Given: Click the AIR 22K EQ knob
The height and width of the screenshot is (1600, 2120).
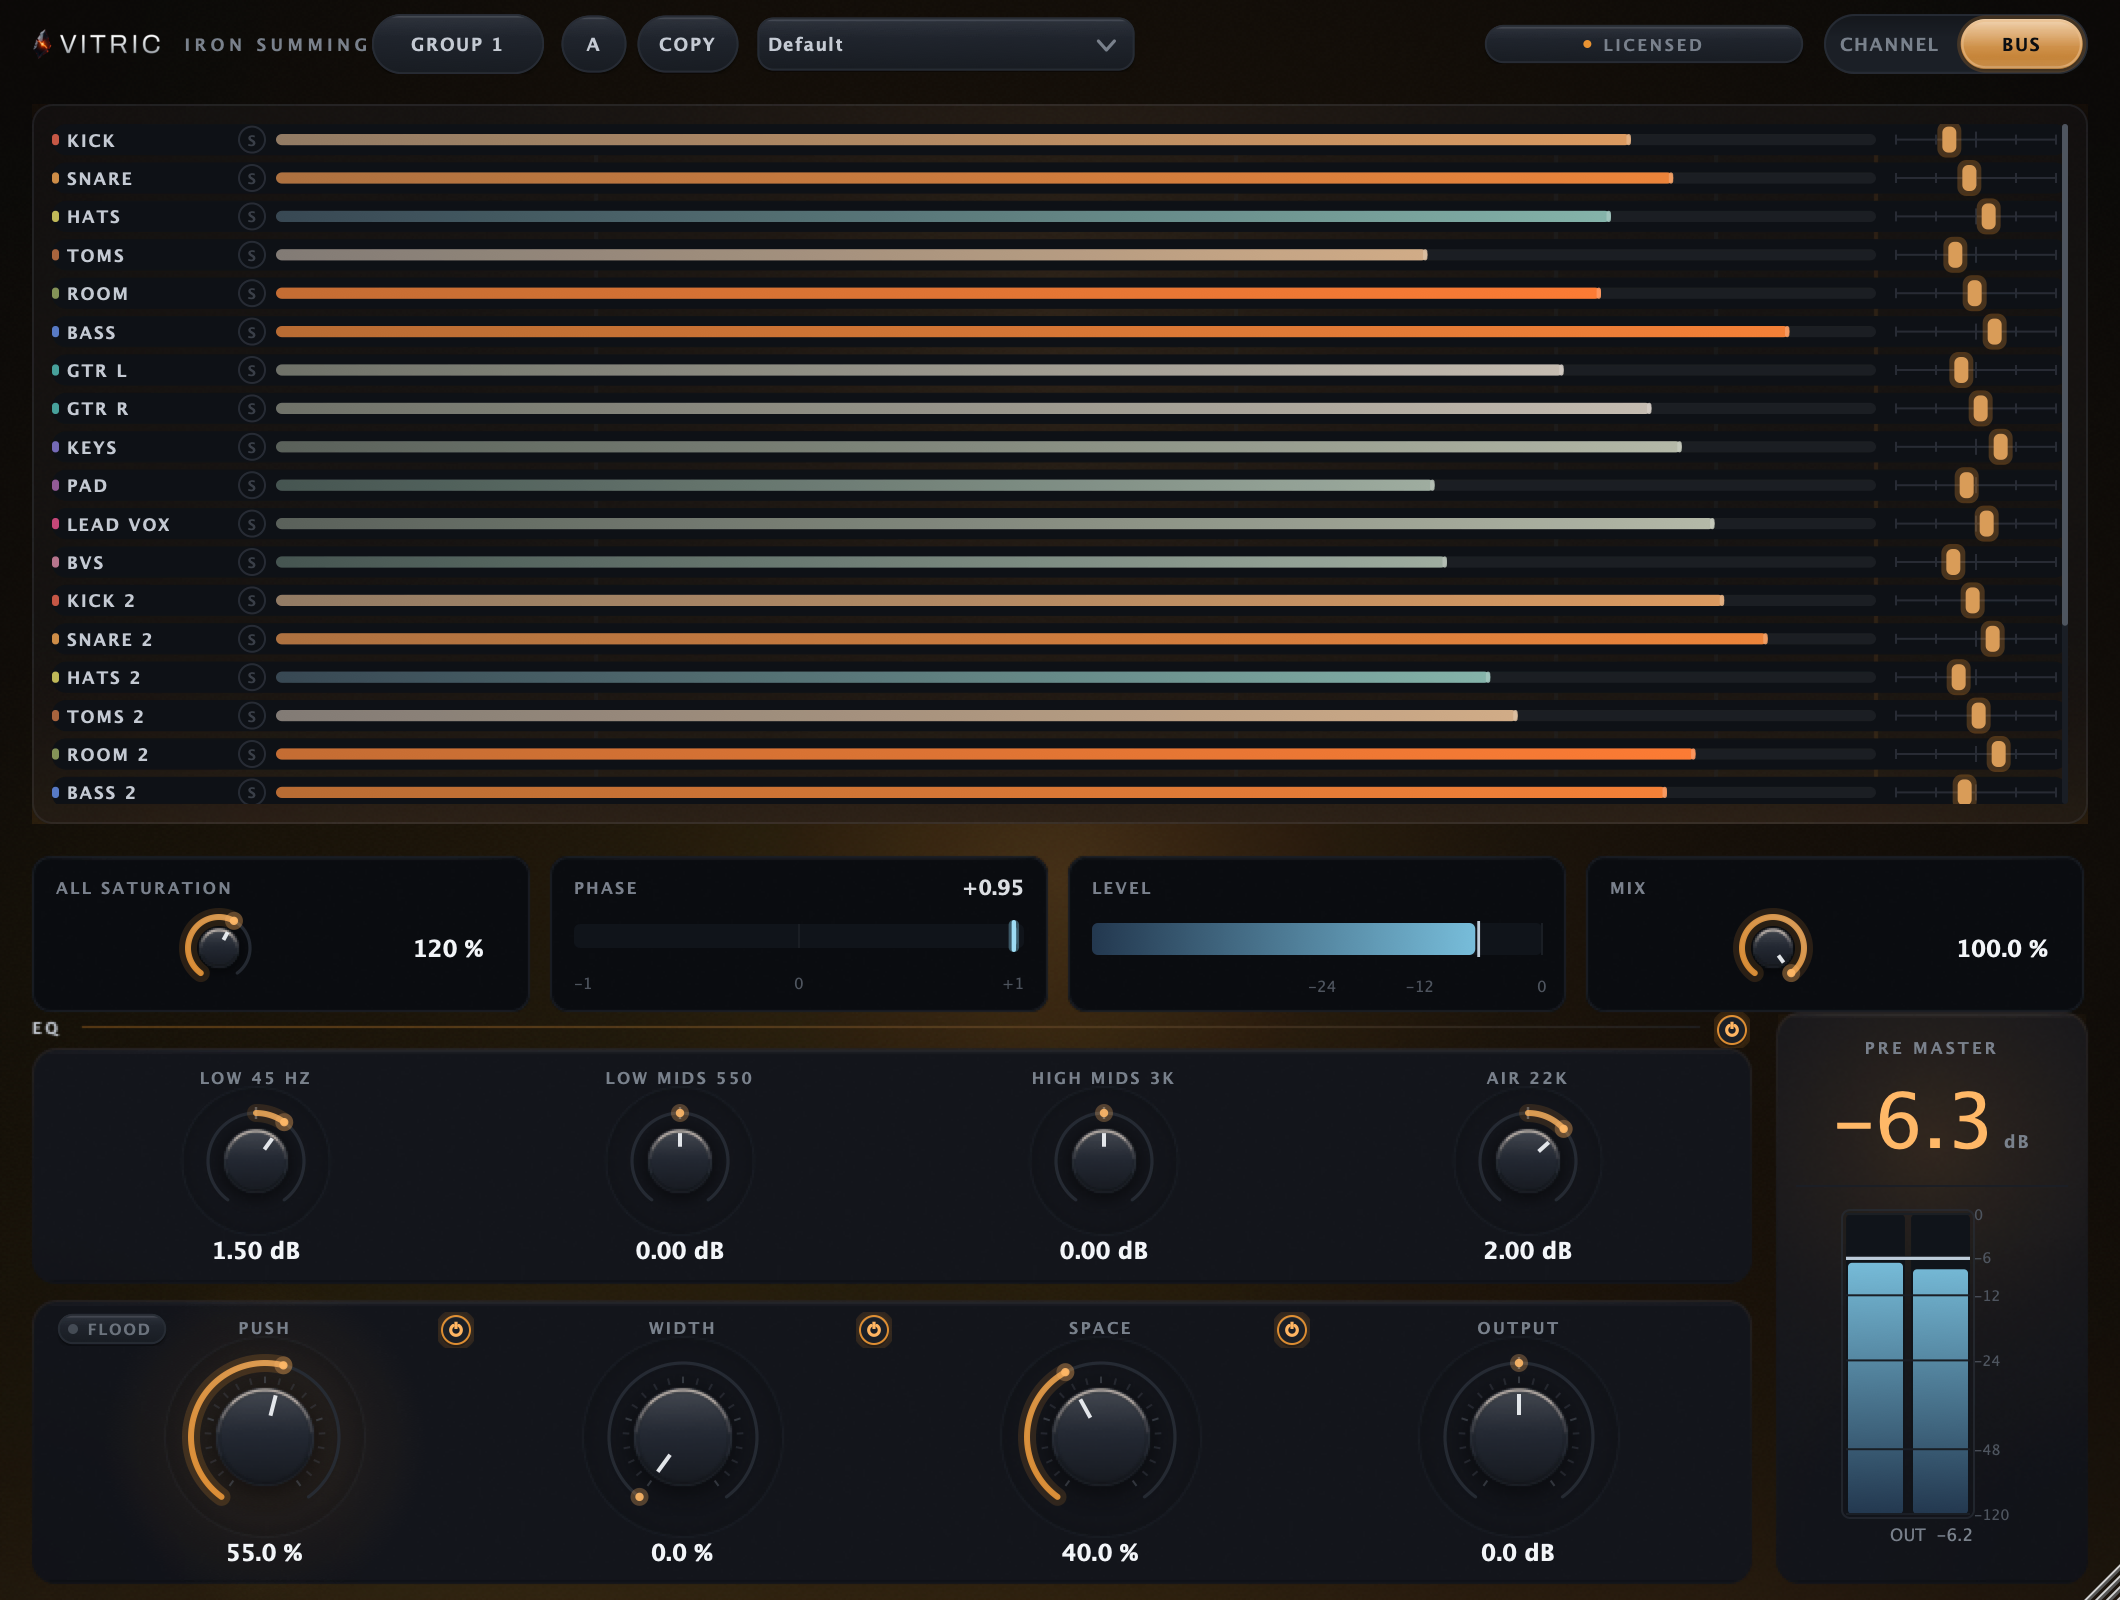Looking at the screenshot, I should [x=1528, y=1162].
